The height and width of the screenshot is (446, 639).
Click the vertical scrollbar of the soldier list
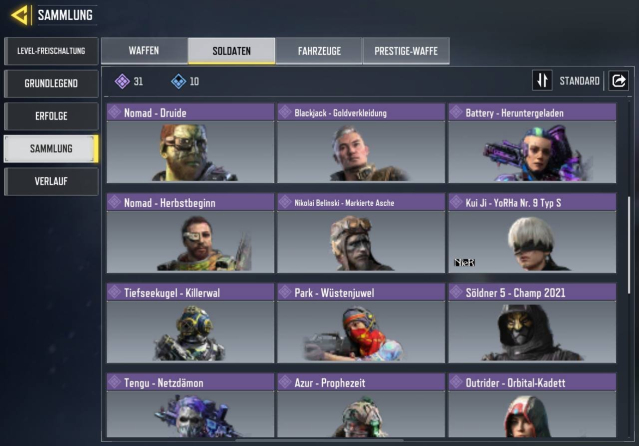[x=629, y=245]
